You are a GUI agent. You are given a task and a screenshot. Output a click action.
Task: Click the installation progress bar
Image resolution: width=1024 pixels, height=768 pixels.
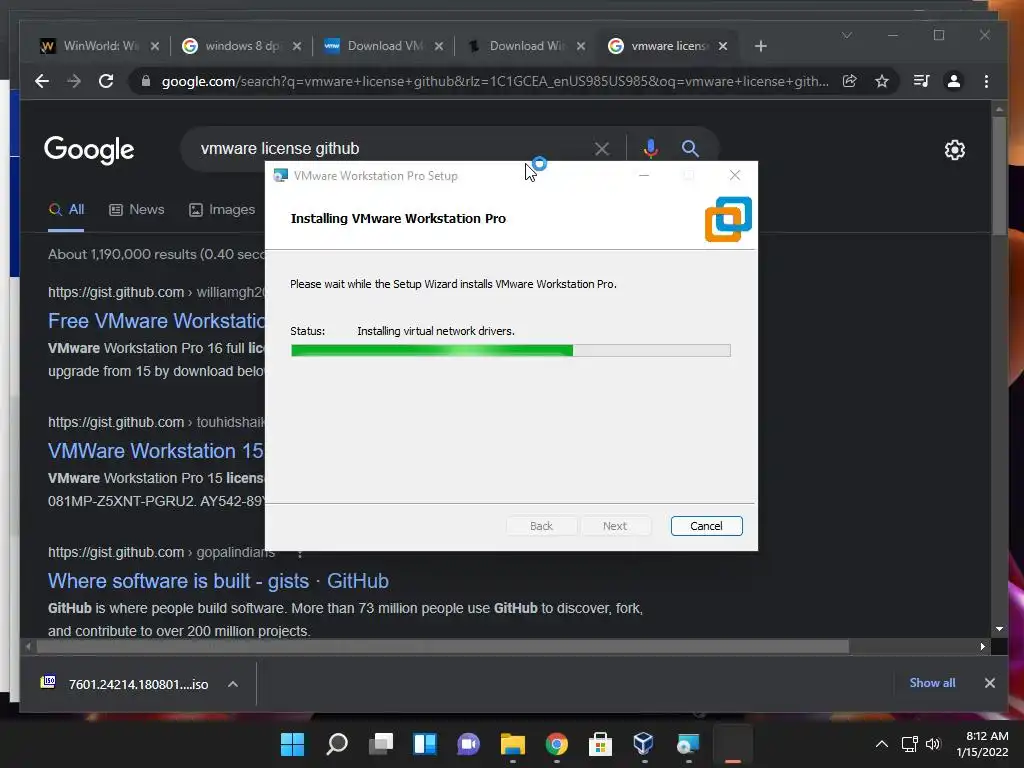point(511,351)
